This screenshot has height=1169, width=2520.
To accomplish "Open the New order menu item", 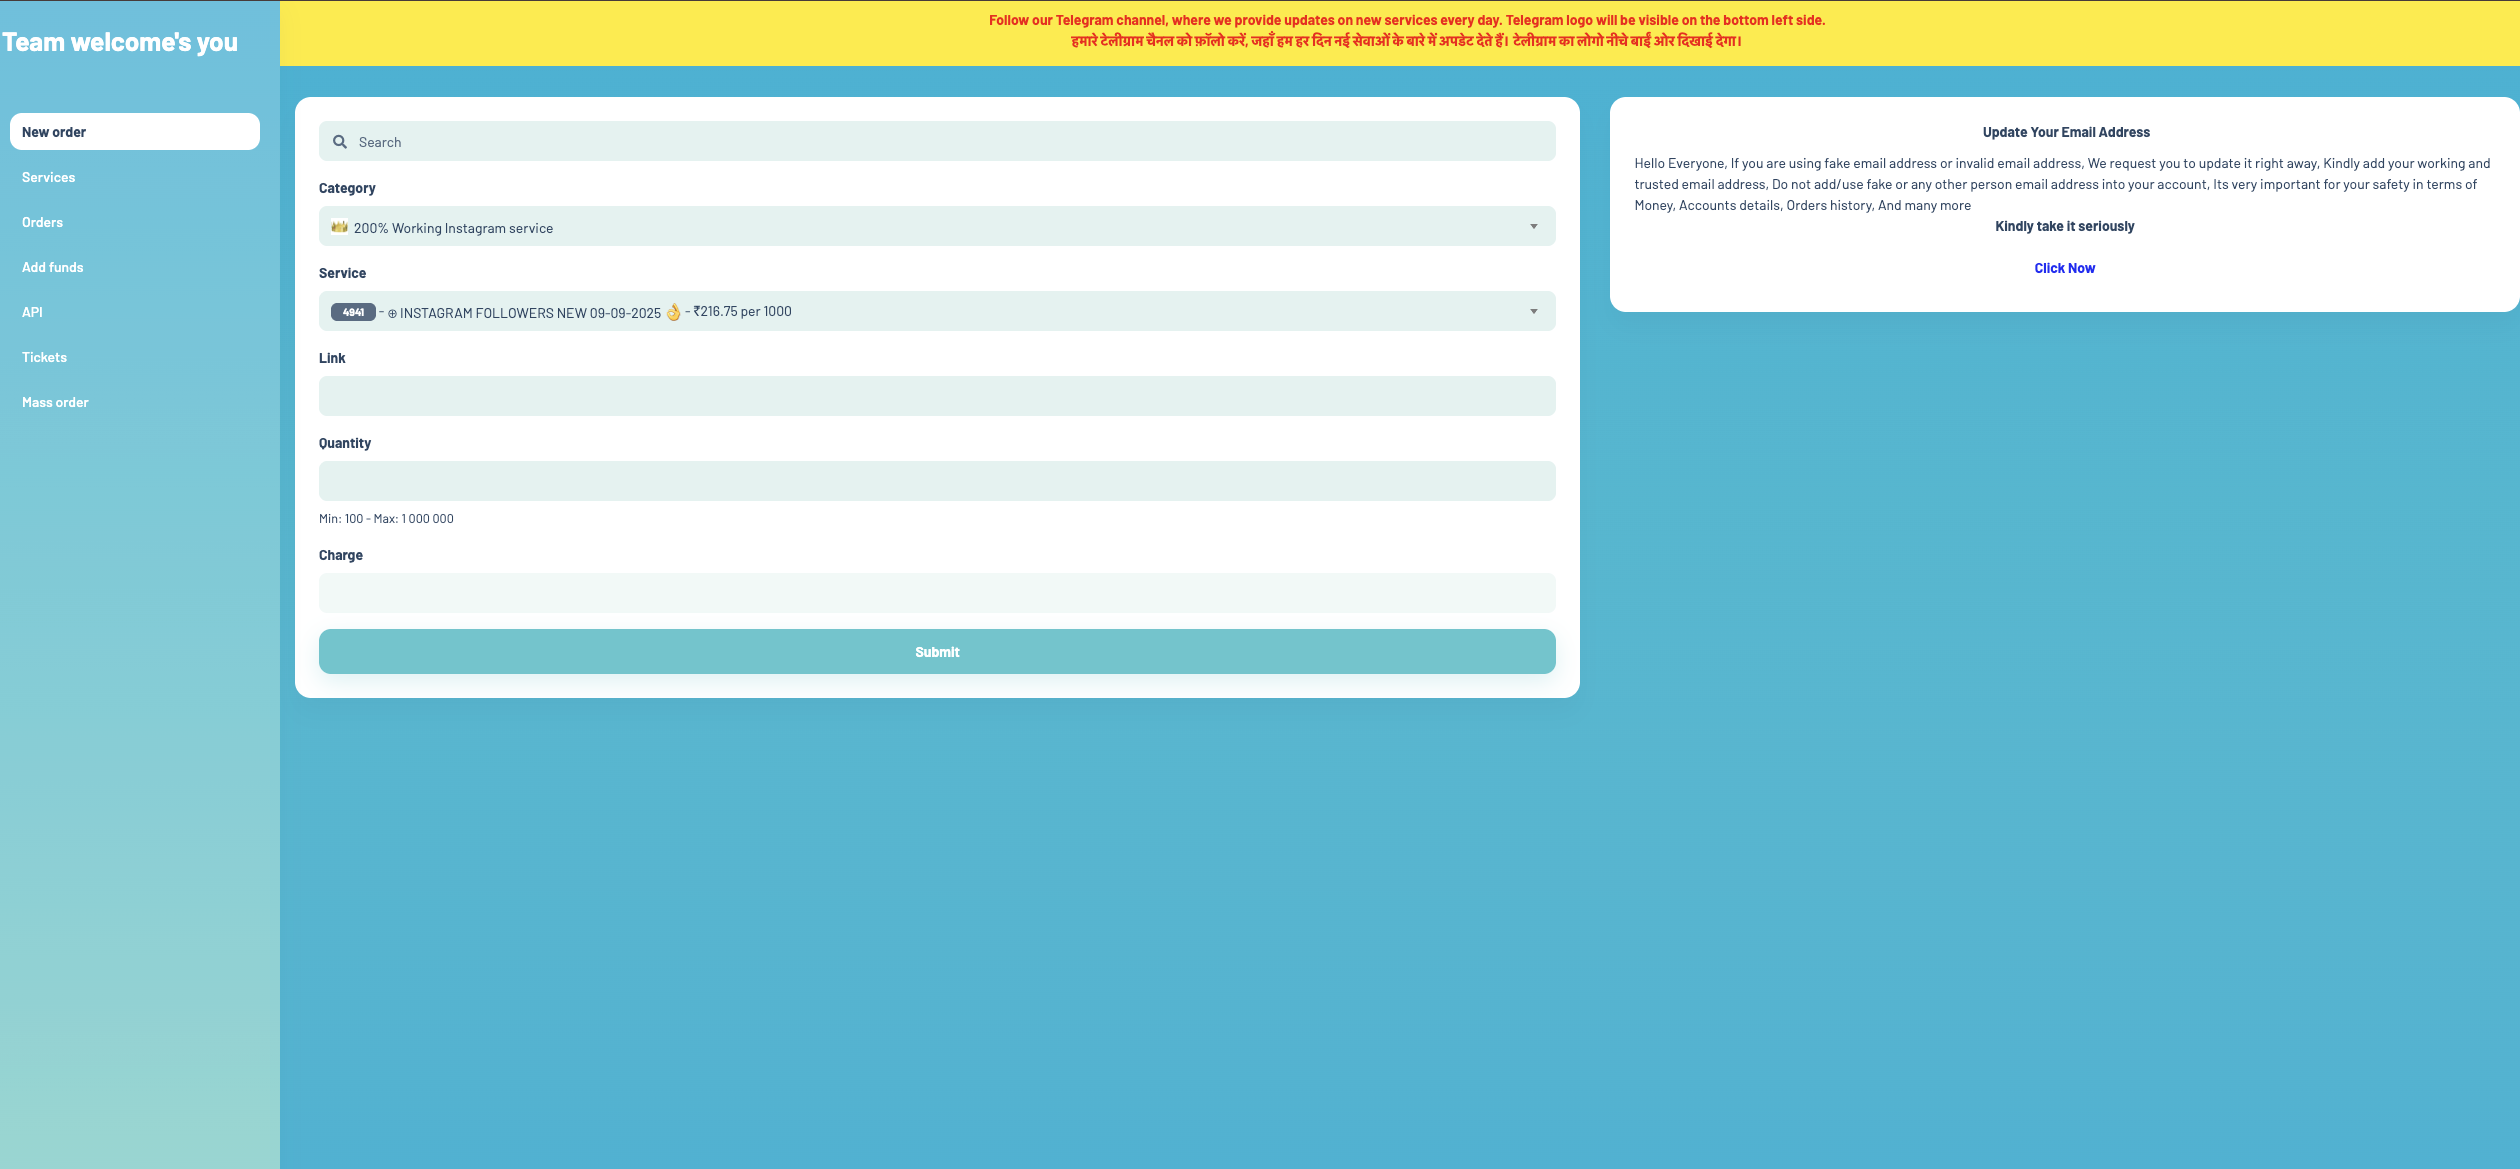I will coord(135,132).
